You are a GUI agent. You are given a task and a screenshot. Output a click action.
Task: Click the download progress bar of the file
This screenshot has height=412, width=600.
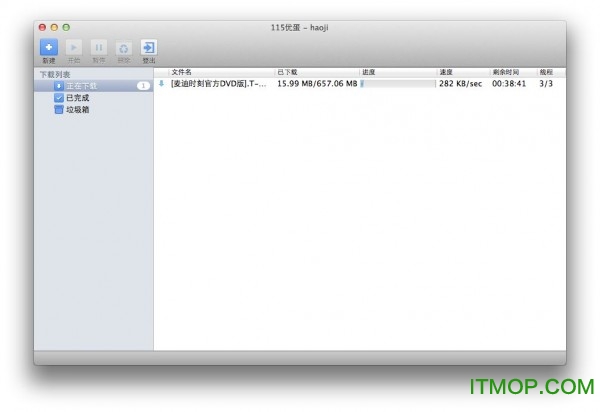(x=396, y=84)
